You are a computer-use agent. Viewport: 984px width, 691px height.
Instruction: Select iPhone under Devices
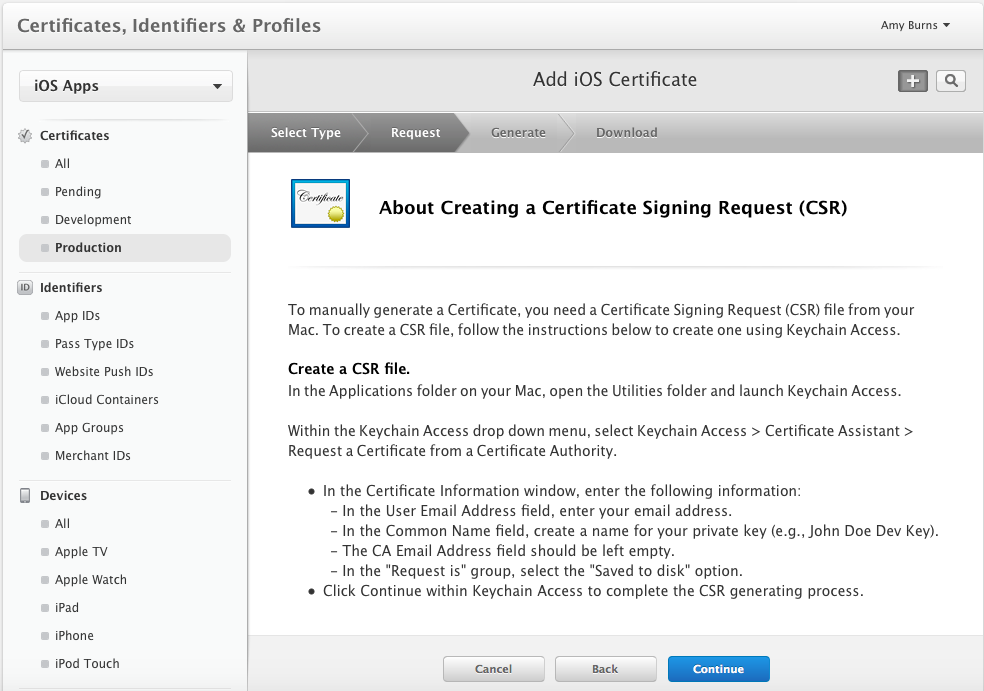click(76, 635)
